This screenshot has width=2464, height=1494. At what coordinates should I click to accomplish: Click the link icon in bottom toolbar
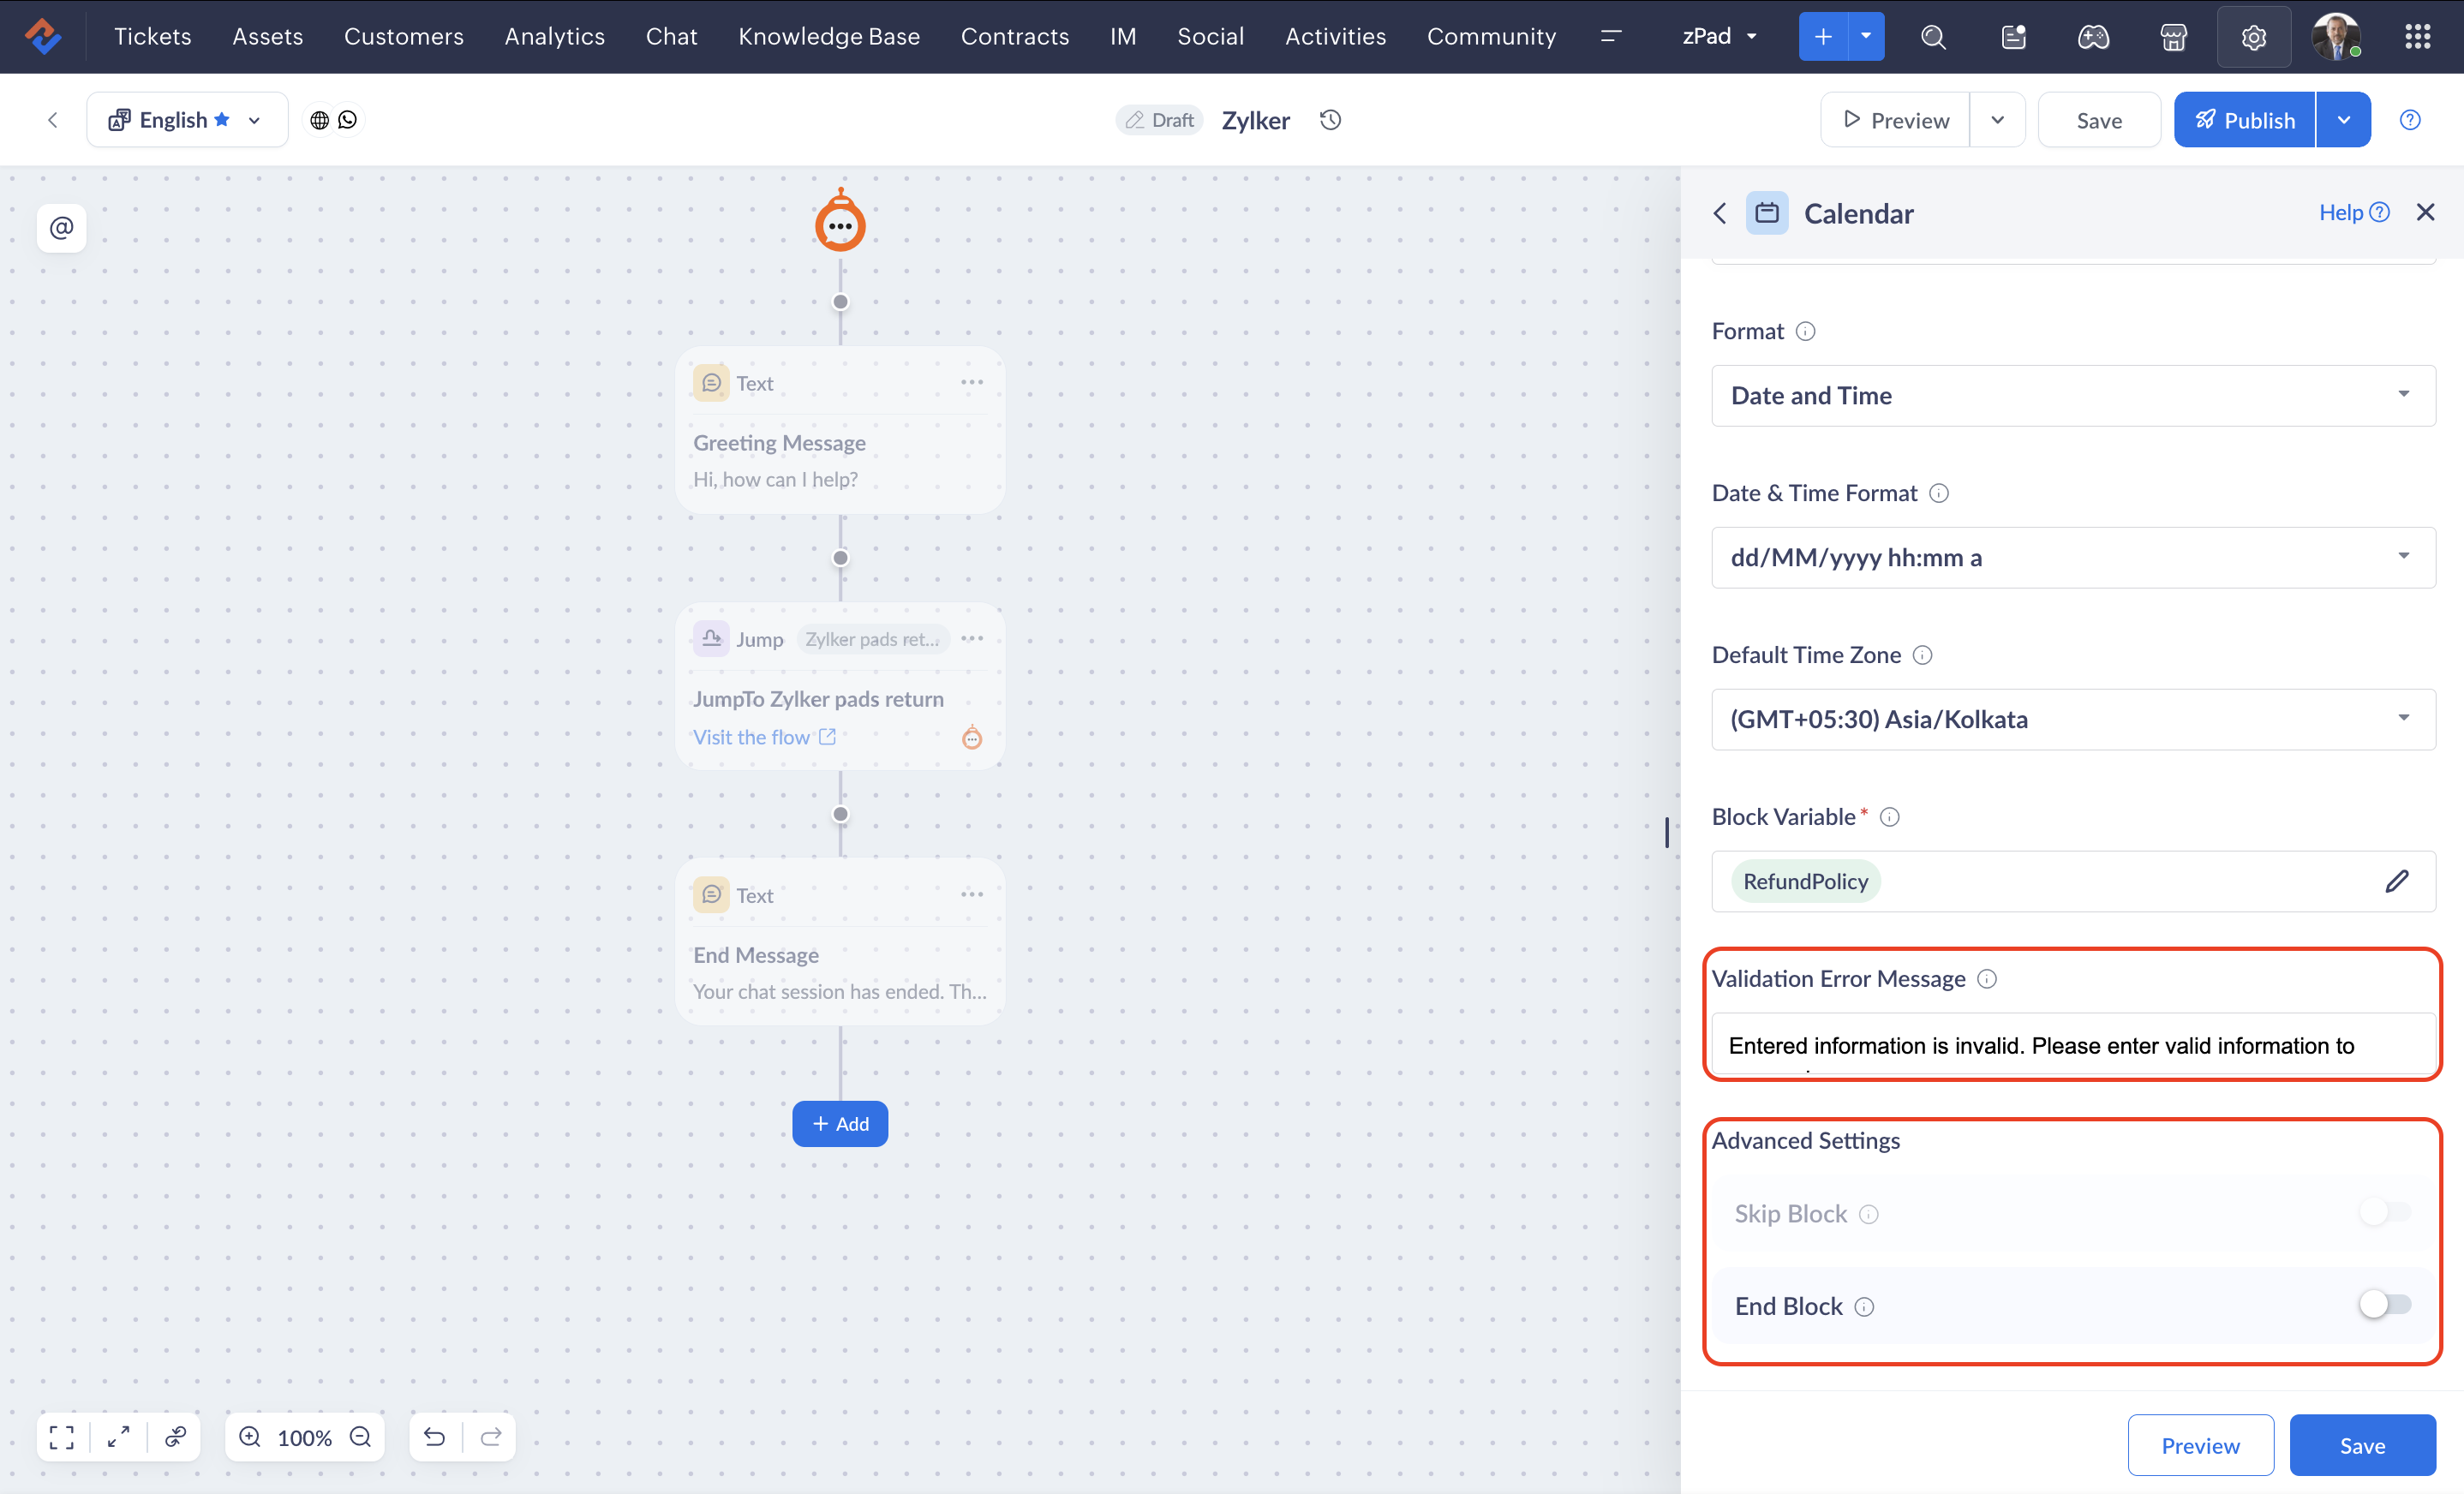point(176,1437)
